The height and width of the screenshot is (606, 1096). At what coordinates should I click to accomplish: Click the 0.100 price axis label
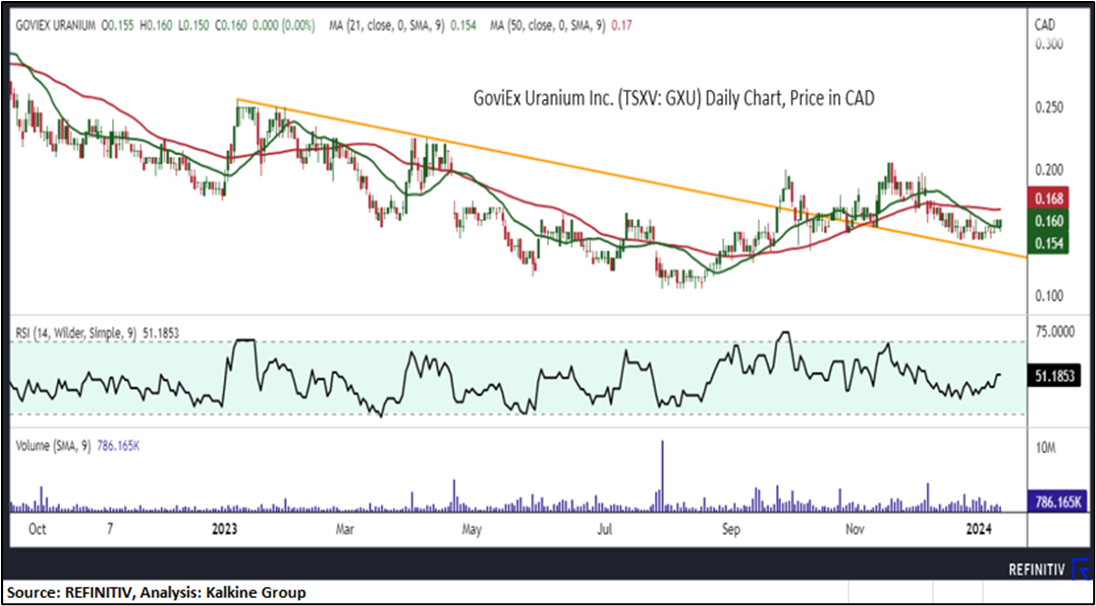[1048, 296]
